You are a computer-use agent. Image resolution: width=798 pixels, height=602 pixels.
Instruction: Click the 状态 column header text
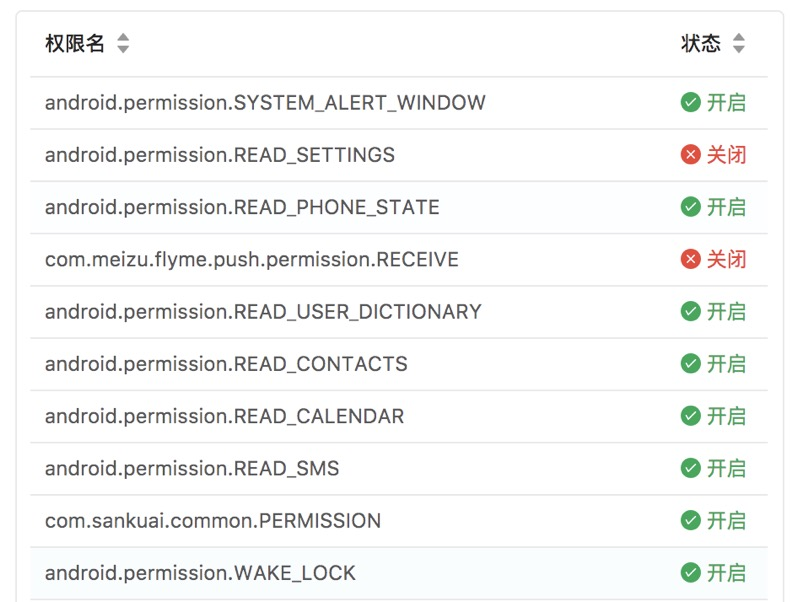pyautogui.click(x=700, y=44)
